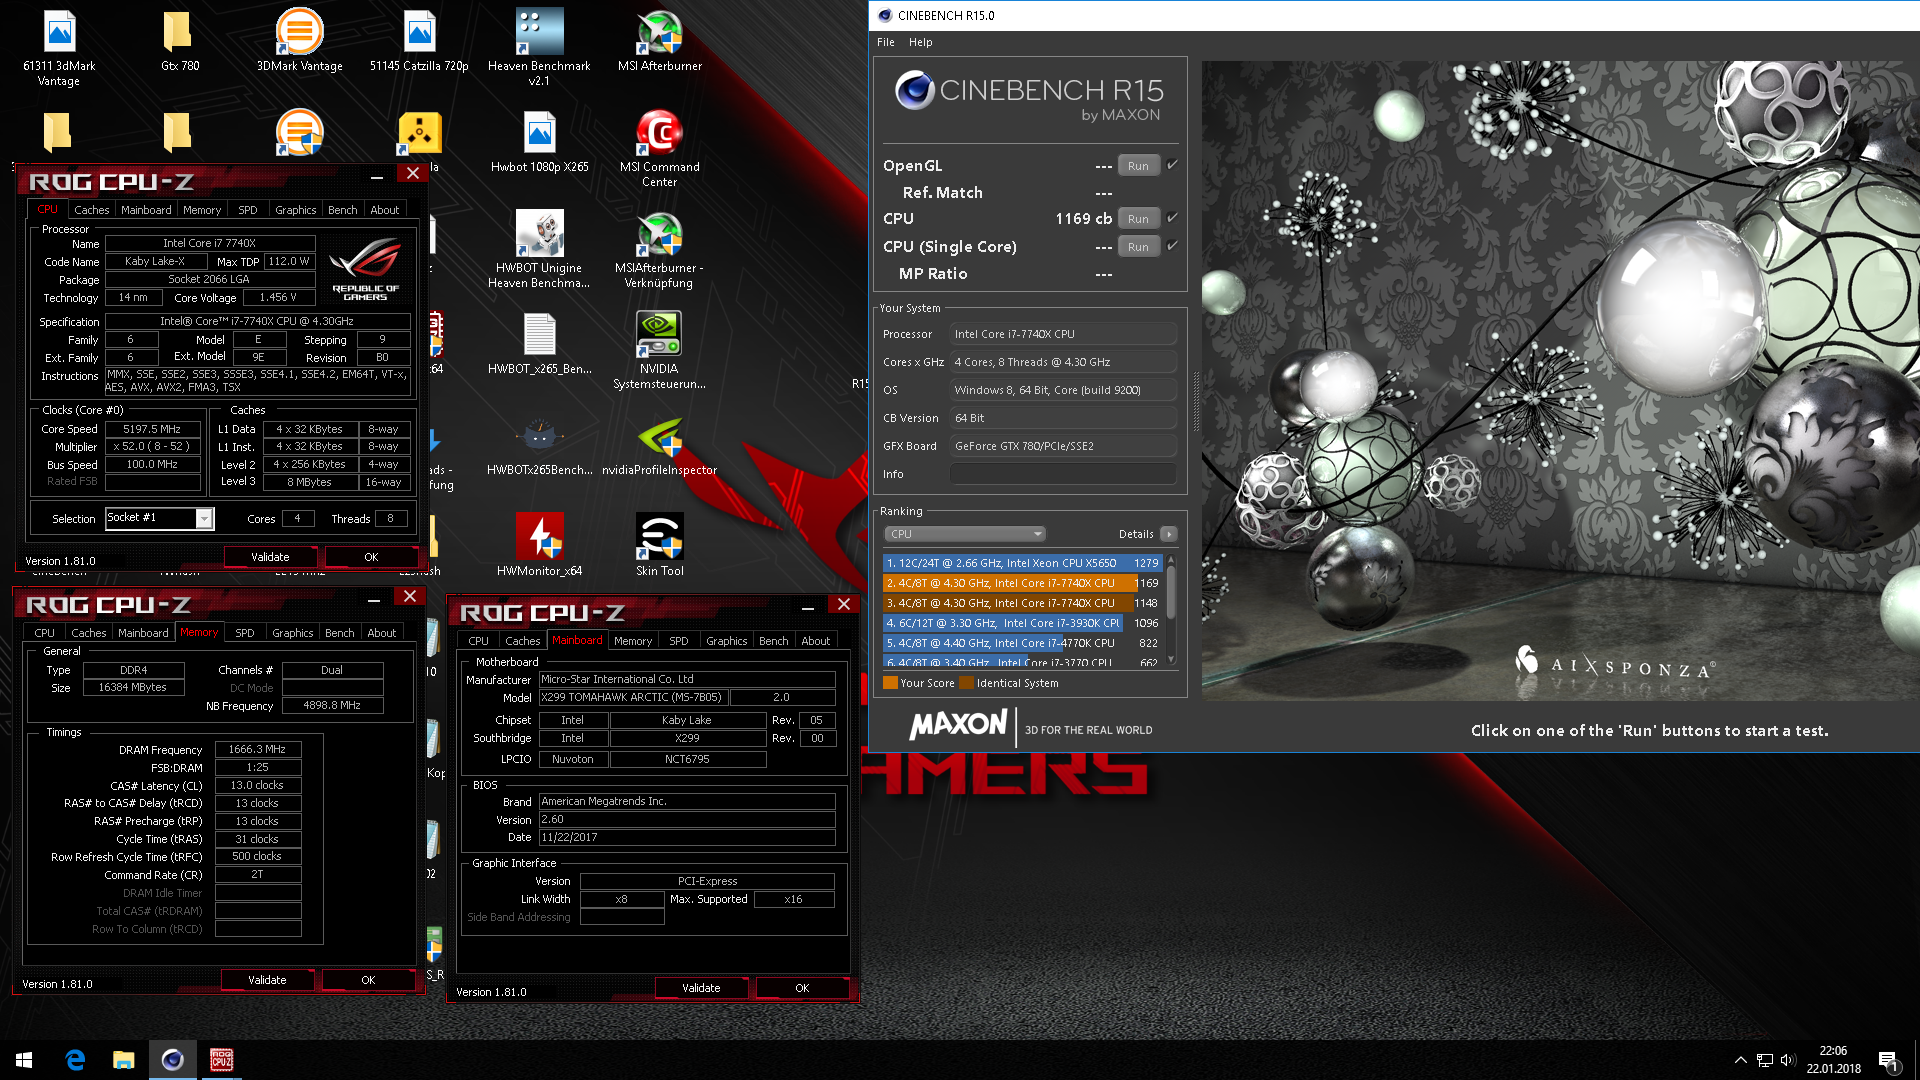1920x1080 pixels.
Task: Open the network status tray icon
Action: point(1765,1060)
